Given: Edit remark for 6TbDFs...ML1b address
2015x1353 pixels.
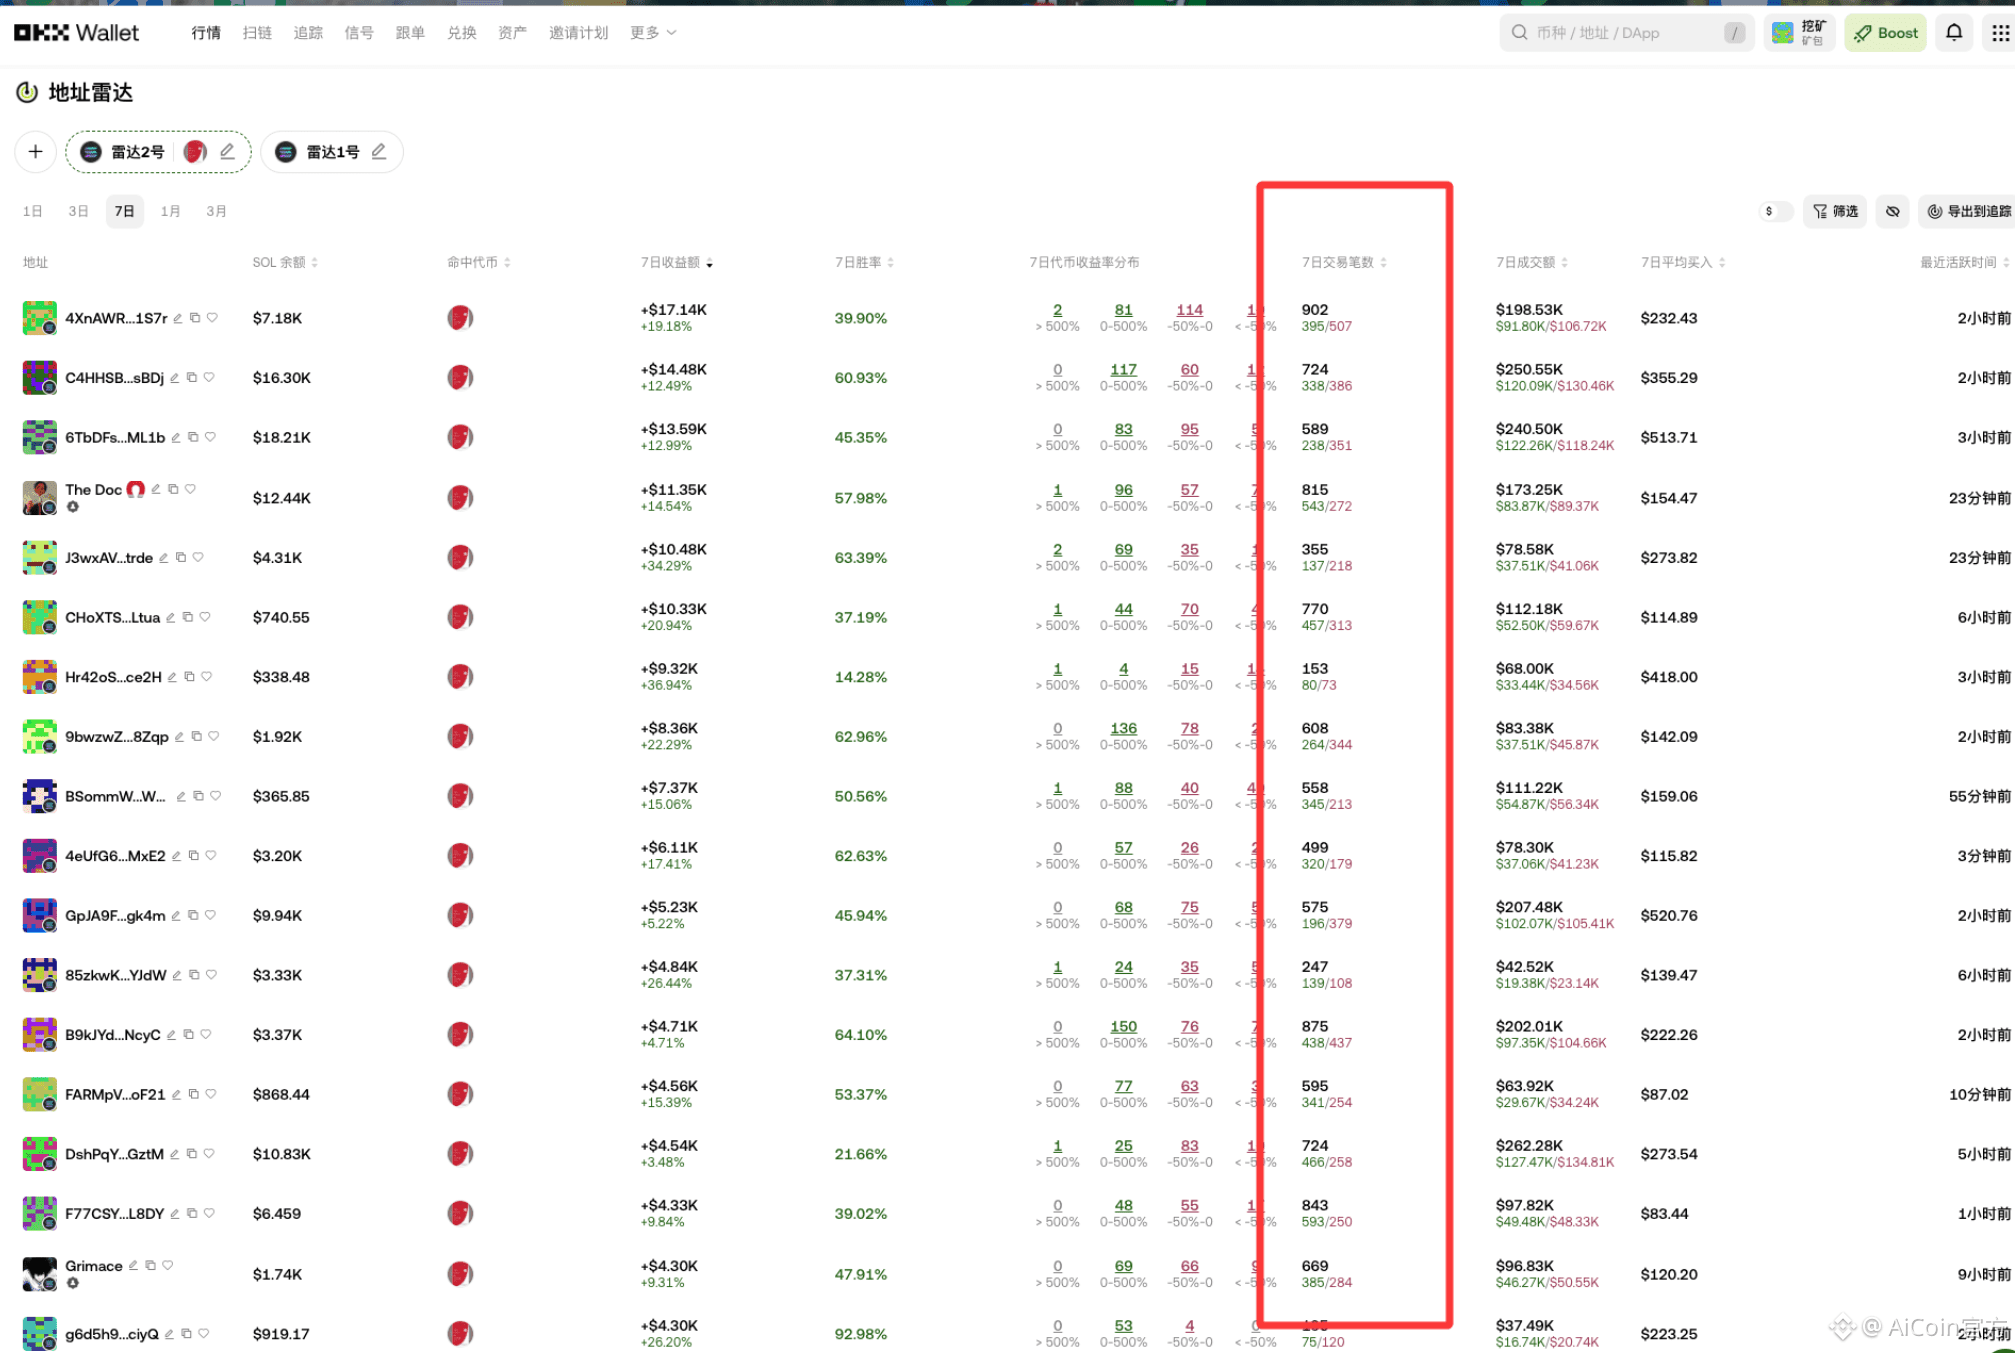Looking at the screenshot, I should 176,438.
